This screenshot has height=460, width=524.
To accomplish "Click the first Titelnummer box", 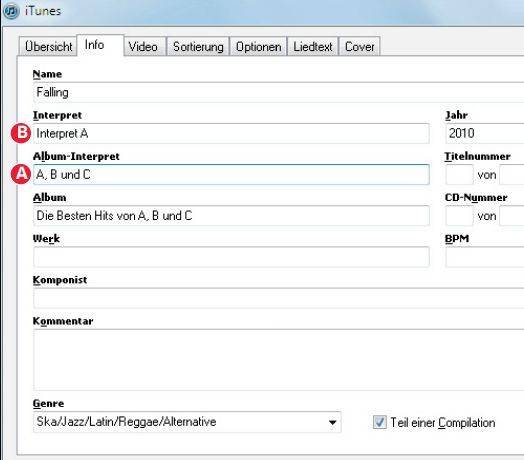I will tap(460, 175).
